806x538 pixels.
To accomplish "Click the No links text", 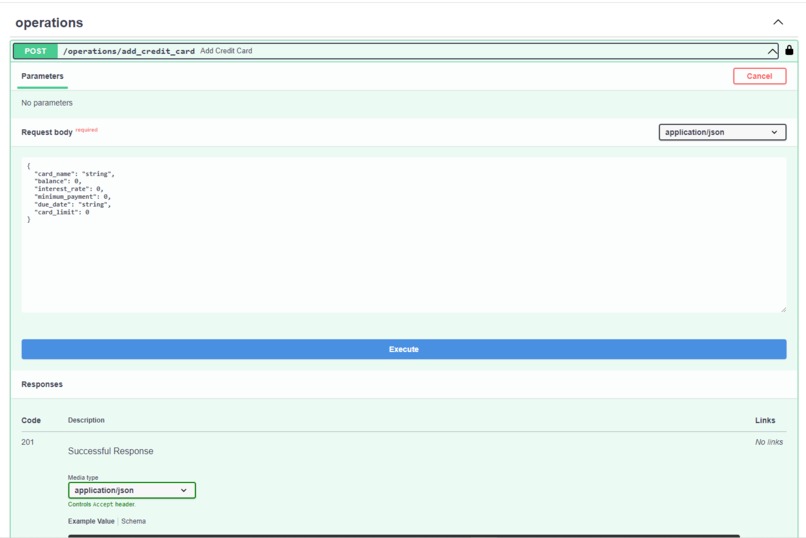I will point(768,442).
